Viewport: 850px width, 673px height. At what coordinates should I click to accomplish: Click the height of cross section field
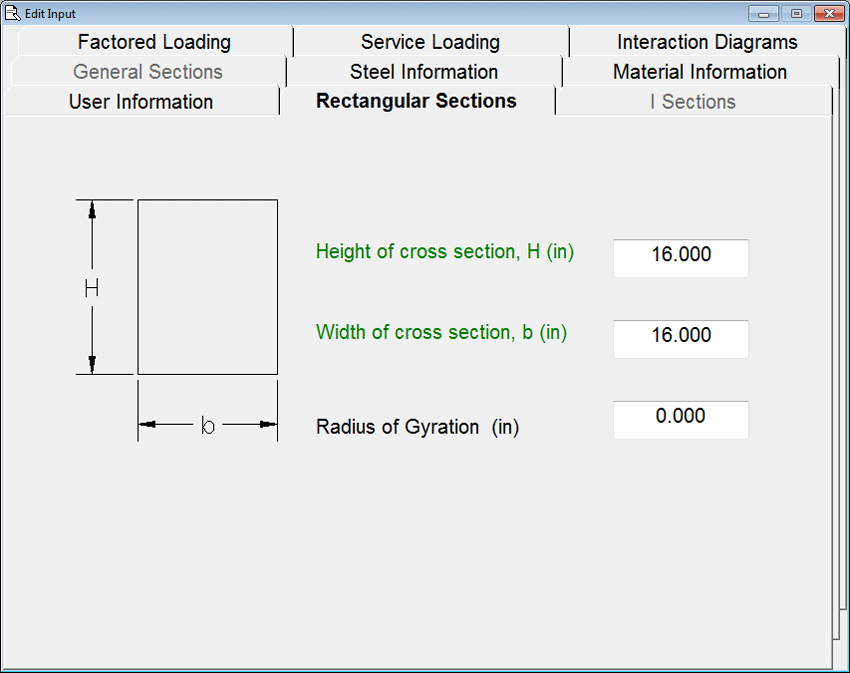[681, 255]
